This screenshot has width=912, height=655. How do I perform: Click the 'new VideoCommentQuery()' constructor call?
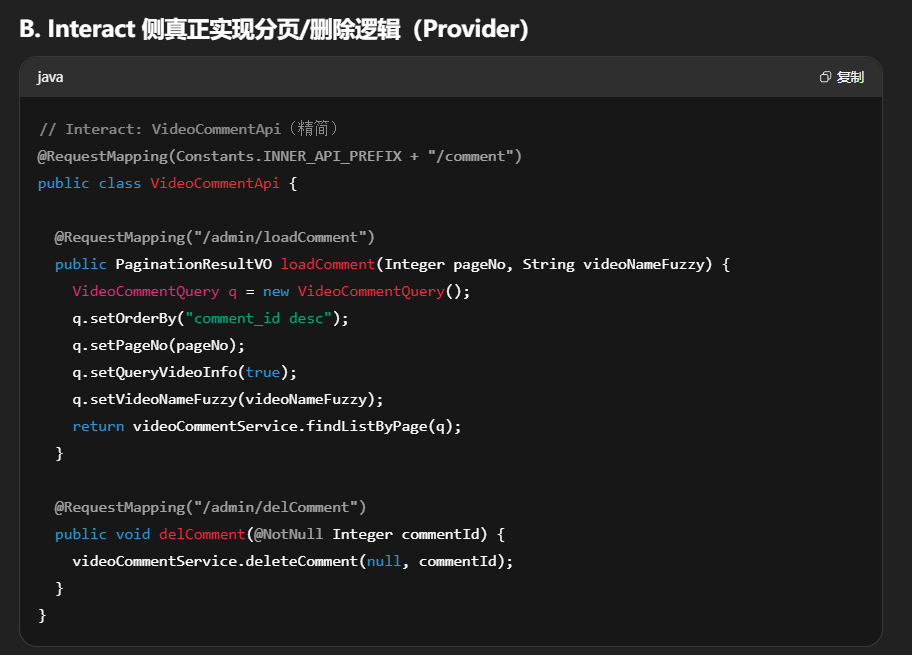(x=369, y=291)
